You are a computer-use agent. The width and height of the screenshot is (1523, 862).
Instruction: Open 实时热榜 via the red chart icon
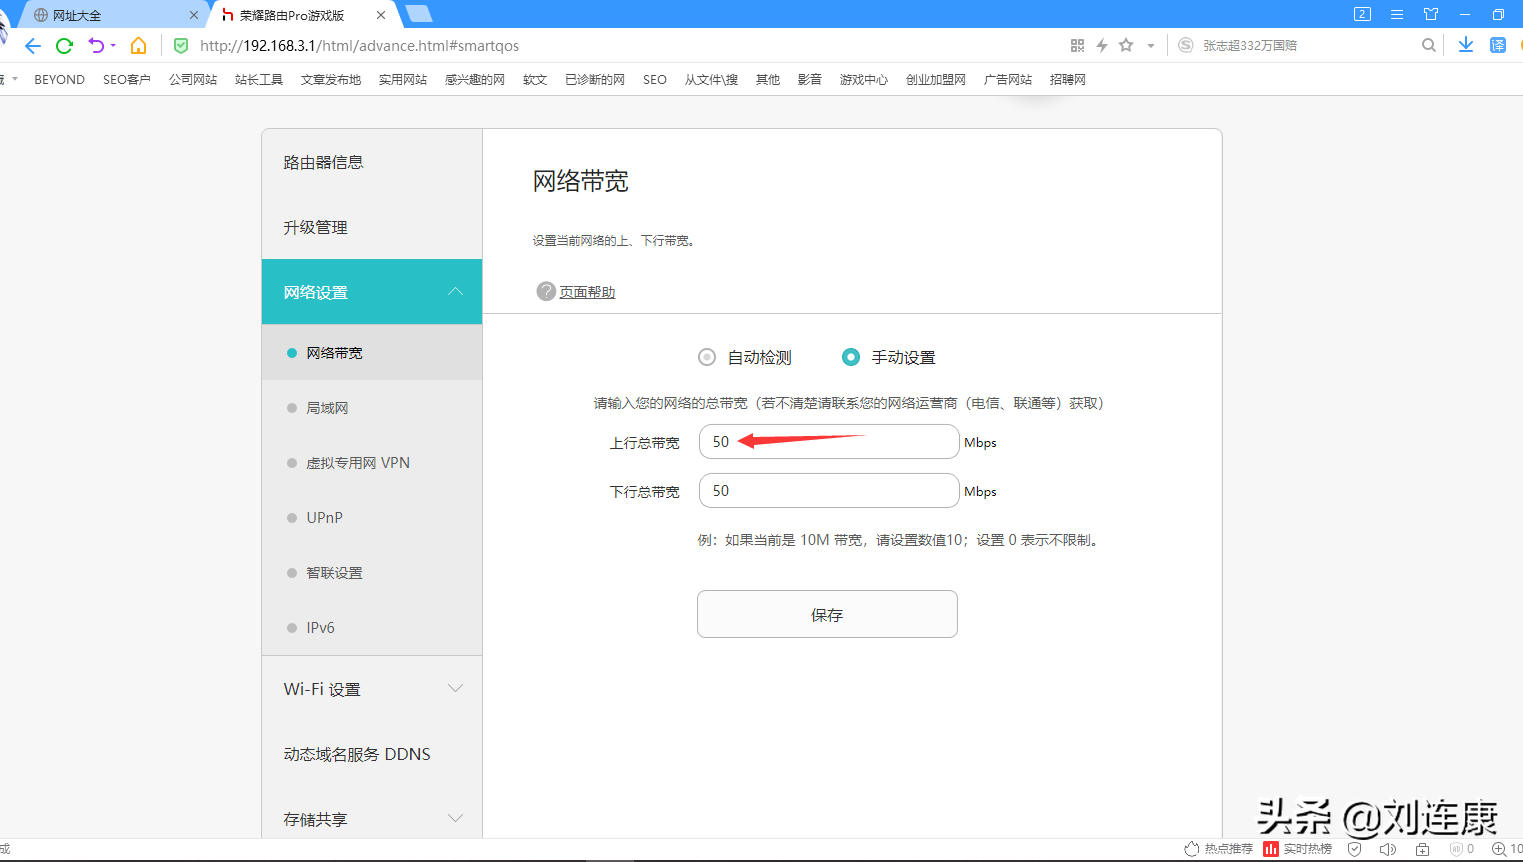pyautogui.click(x=1271, y=849)
